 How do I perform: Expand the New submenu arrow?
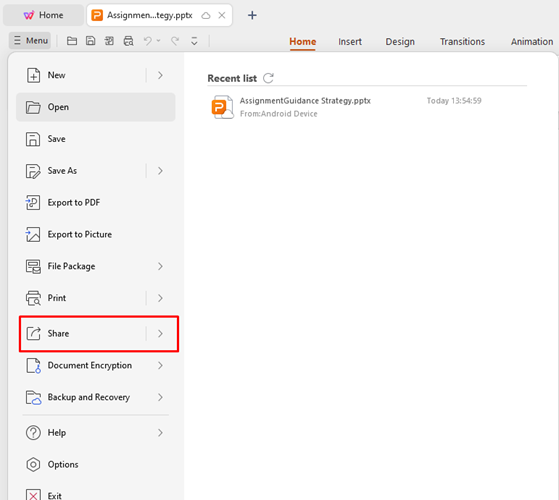tap(160, 76)
